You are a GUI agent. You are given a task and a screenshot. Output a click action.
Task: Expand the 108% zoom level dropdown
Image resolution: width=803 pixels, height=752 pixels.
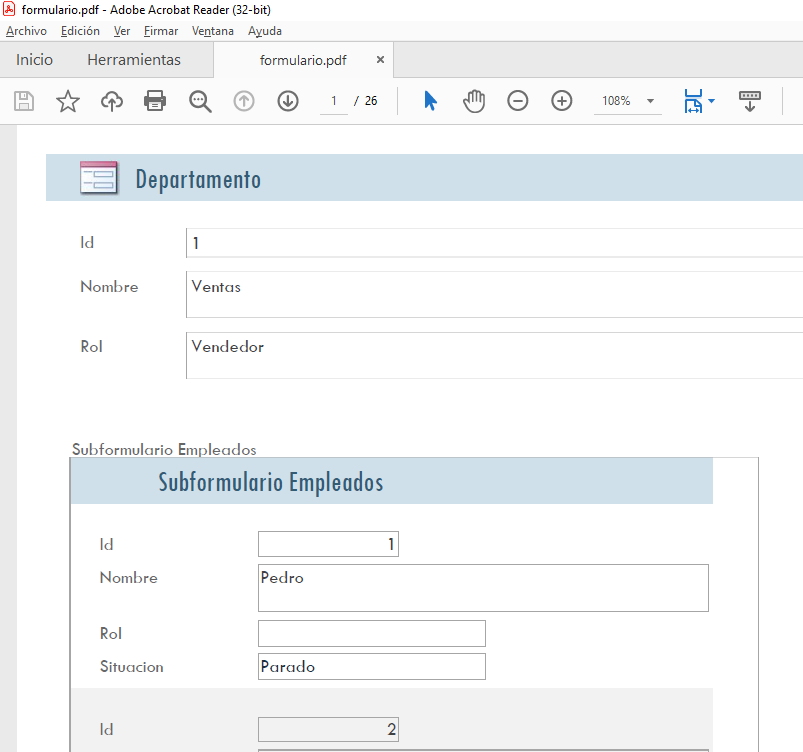pyautogui.click(x=650, y=101)
